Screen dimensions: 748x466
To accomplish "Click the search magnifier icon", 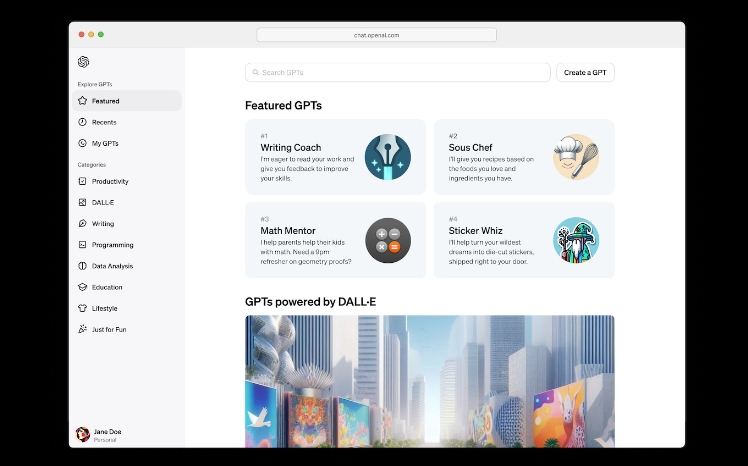I will click(256, 72).
